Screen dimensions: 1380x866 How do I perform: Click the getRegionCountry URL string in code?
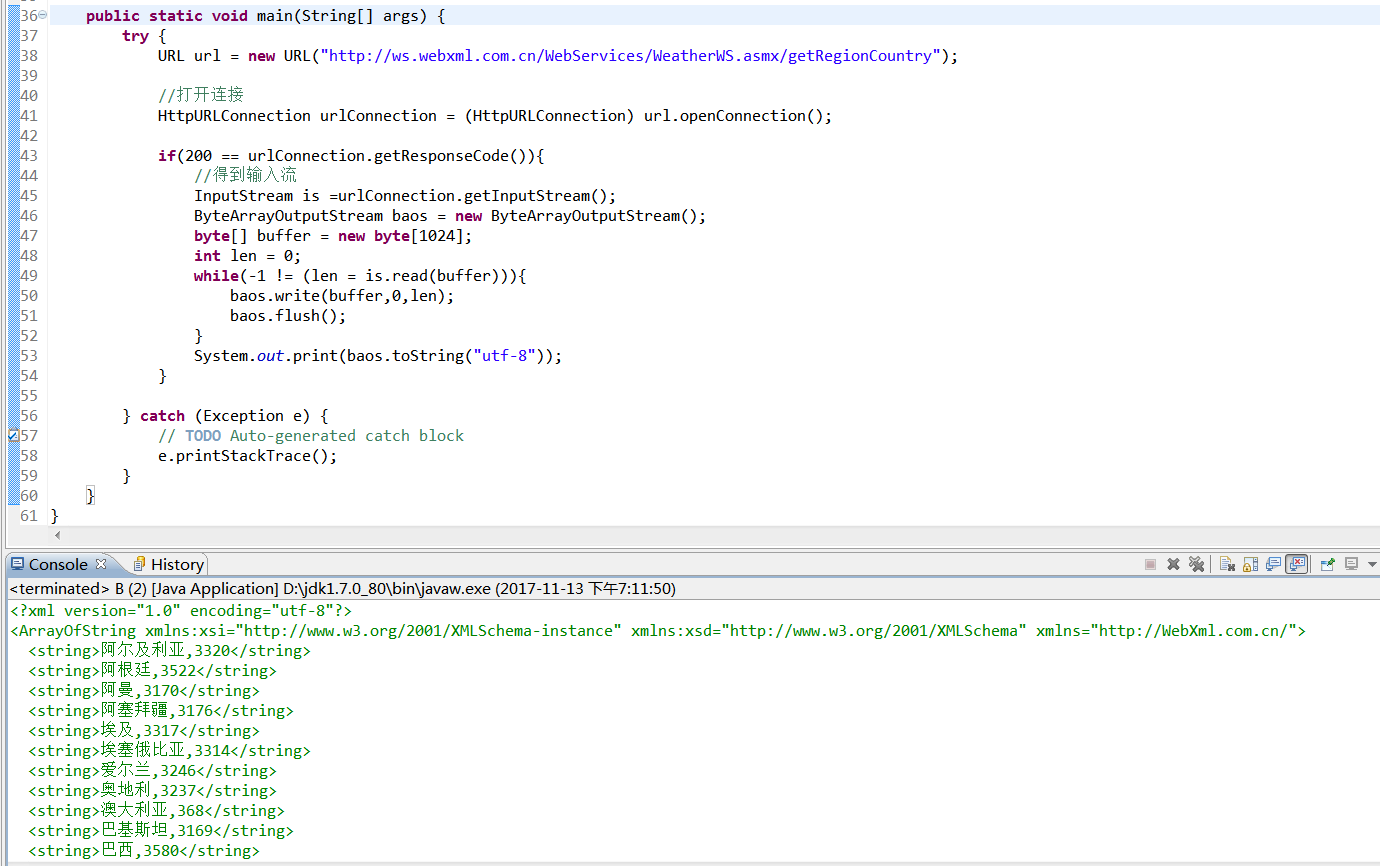click(x=630, y=56)
